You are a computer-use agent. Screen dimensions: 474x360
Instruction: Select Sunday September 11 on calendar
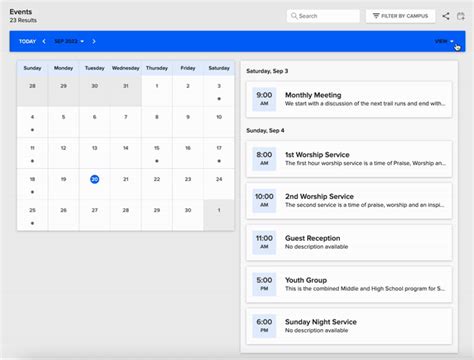pos(32,153)
